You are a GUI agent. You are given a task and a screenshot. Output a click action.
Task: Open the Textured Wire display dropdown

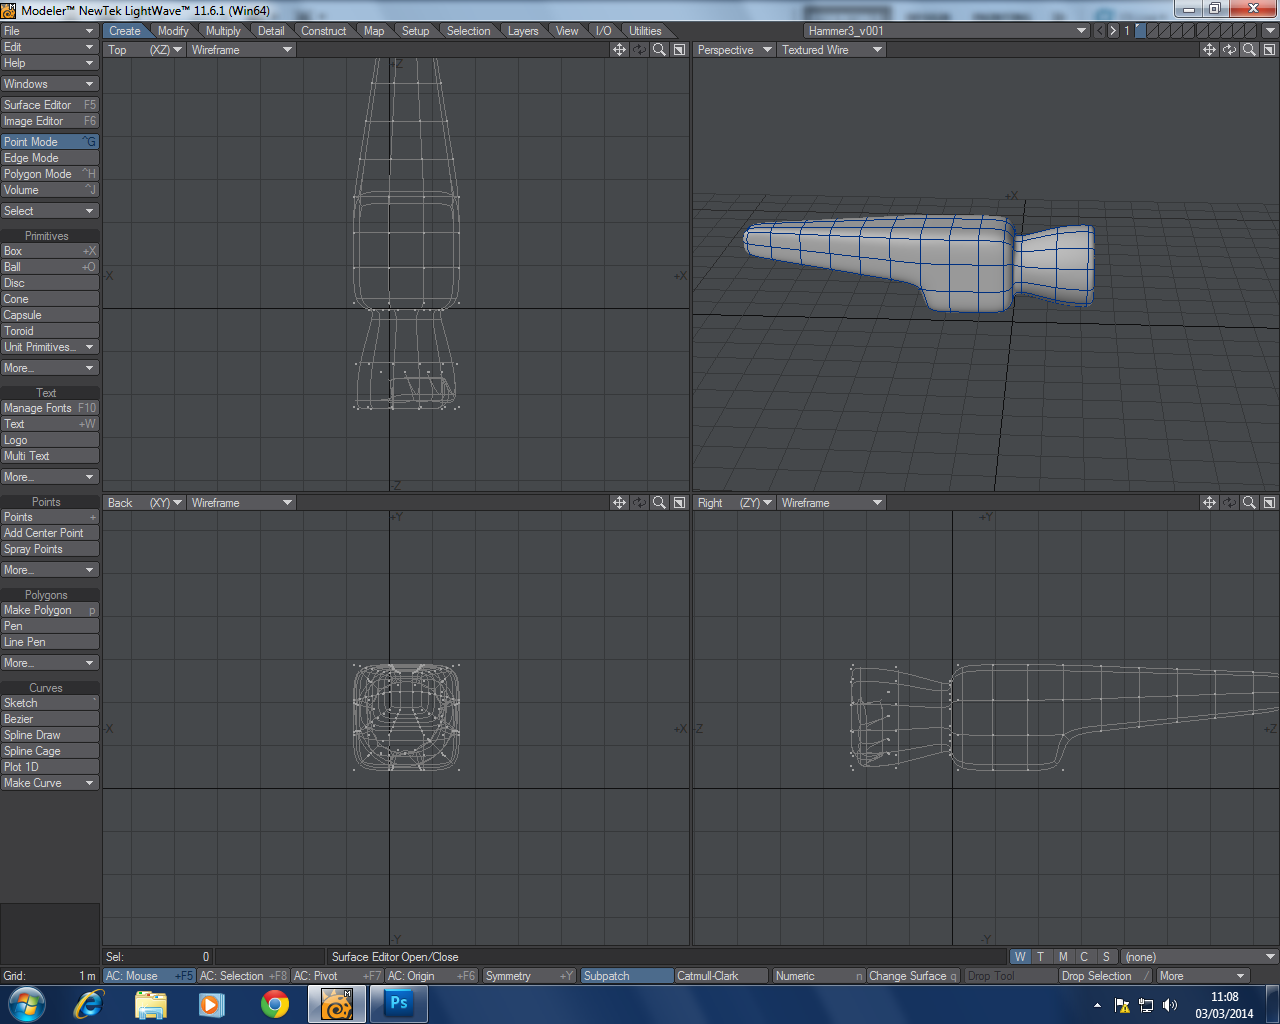click(x=828, y=49)
